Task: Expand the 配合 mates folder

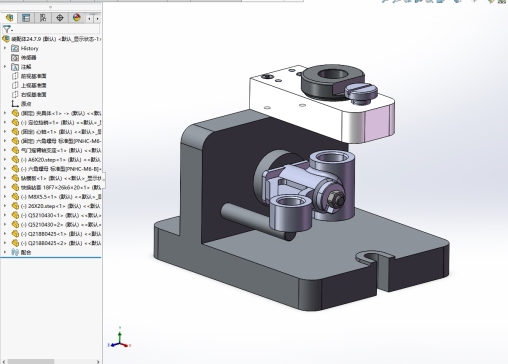Action: (x=5, y=252)
